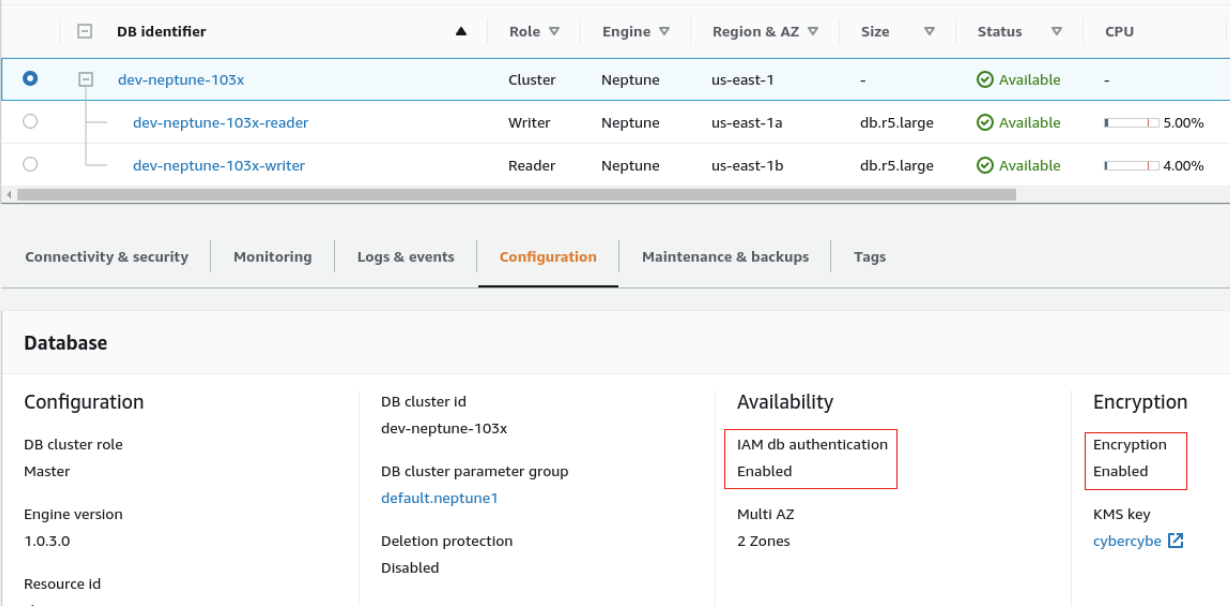This screenshot has height=608, width=1230.
Task: Click the CPU column header
Action: pyautogui.click(x=1119, y=31)
